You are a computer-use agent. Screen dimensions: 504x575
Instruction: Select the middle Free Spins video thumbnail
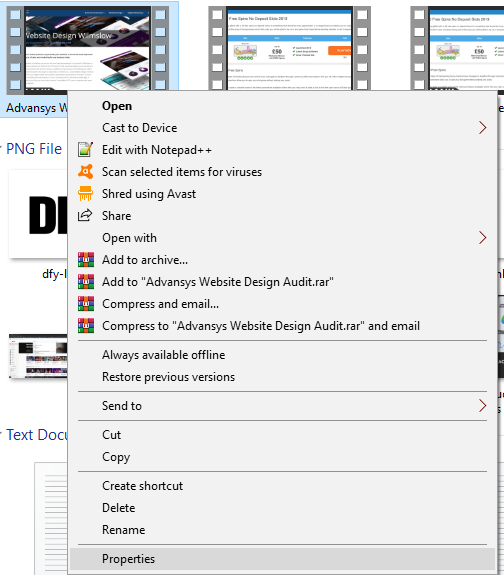point(289,48)
